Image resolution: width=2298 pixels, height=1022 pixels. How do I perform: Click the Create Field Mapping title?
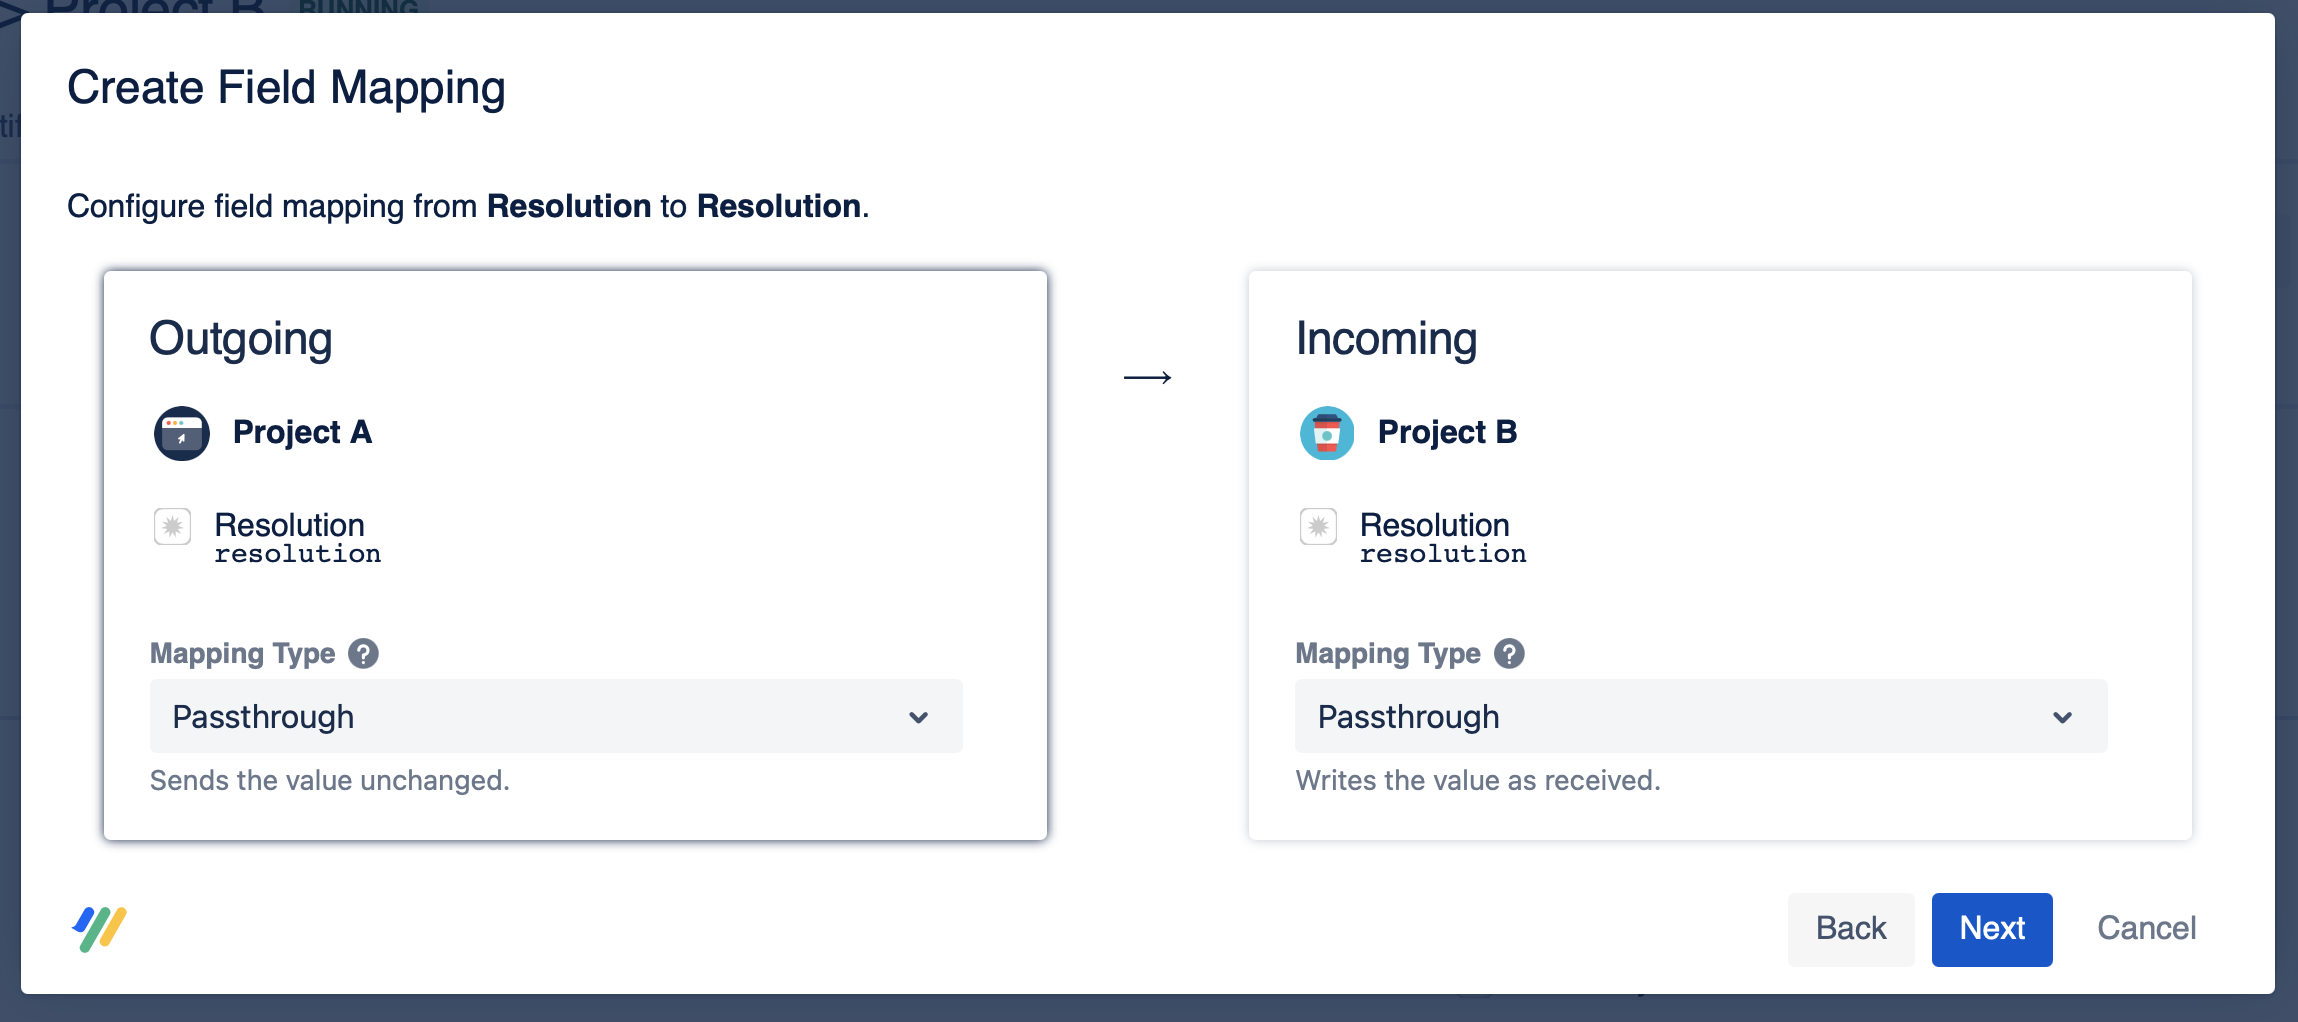(x=286, y=88)
